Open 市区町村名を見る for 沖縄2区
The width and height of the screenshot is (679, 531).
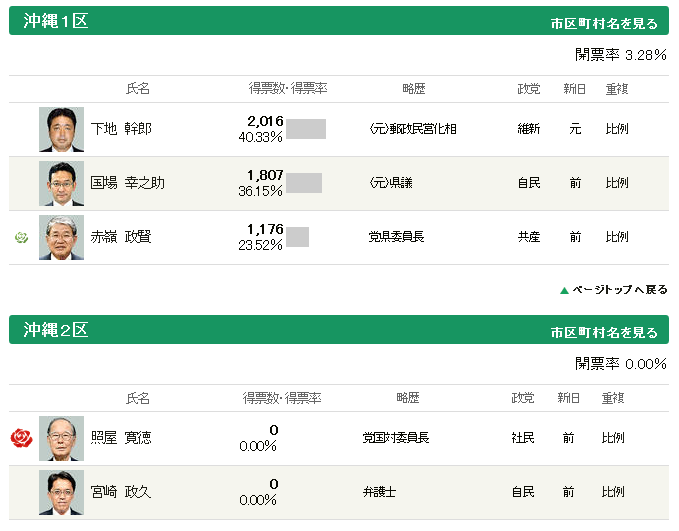604,332
